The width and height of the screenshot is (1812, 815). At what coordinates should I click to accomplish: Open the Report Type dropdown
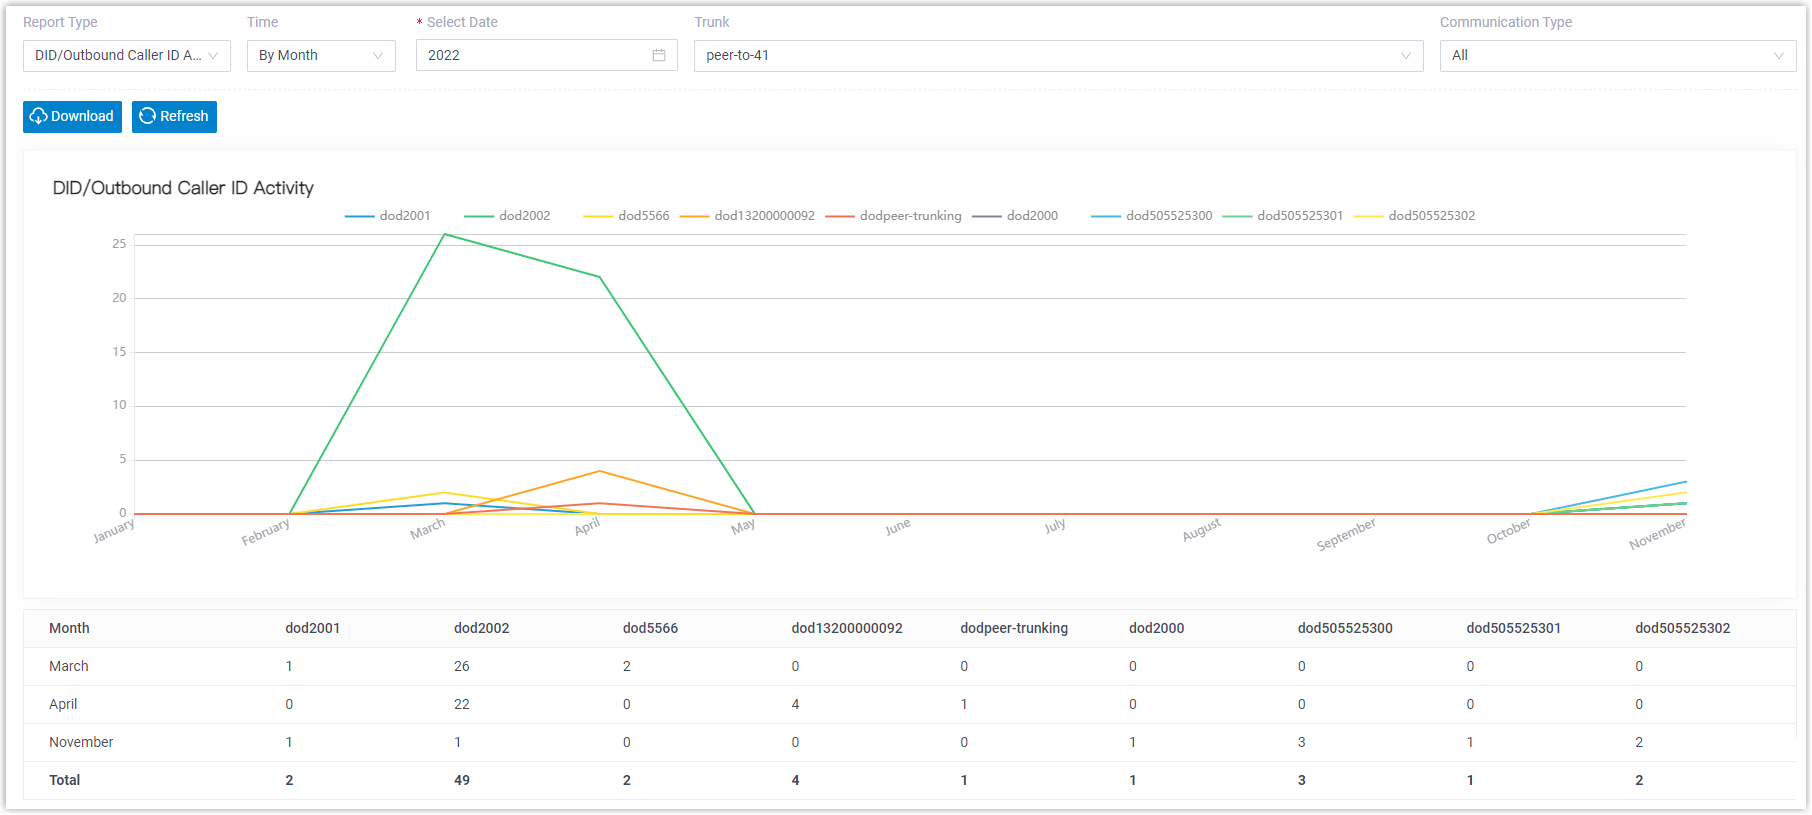126,56
